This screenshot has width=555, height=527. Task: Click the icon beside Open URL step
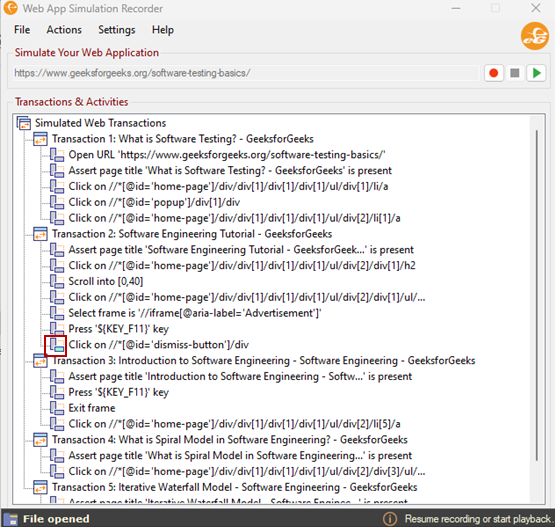[57, 155]
